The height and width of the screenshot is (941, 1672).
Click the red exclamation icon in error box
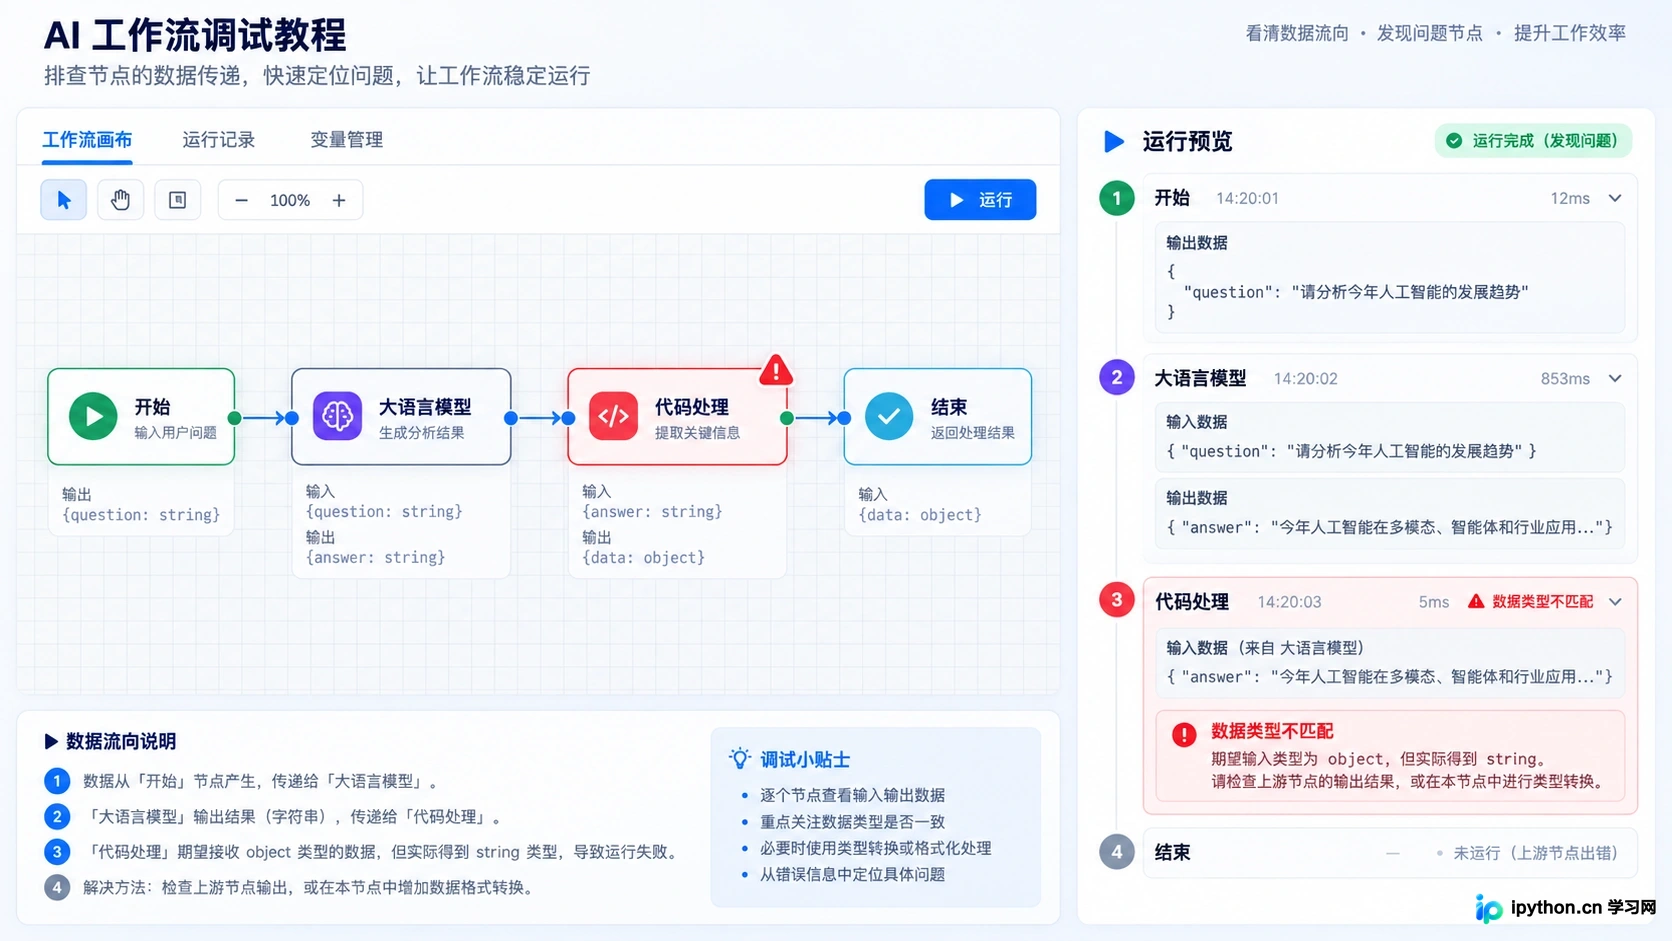tap(1184, 735)
